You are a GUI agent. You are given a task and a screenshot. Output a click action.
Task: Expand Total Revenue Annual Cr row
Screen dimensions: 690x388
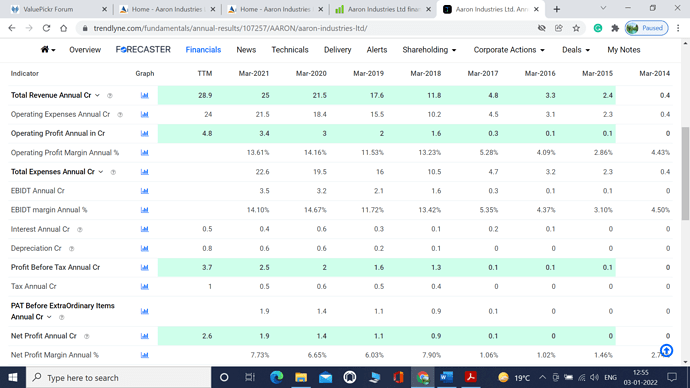click(x=97, y=95)
